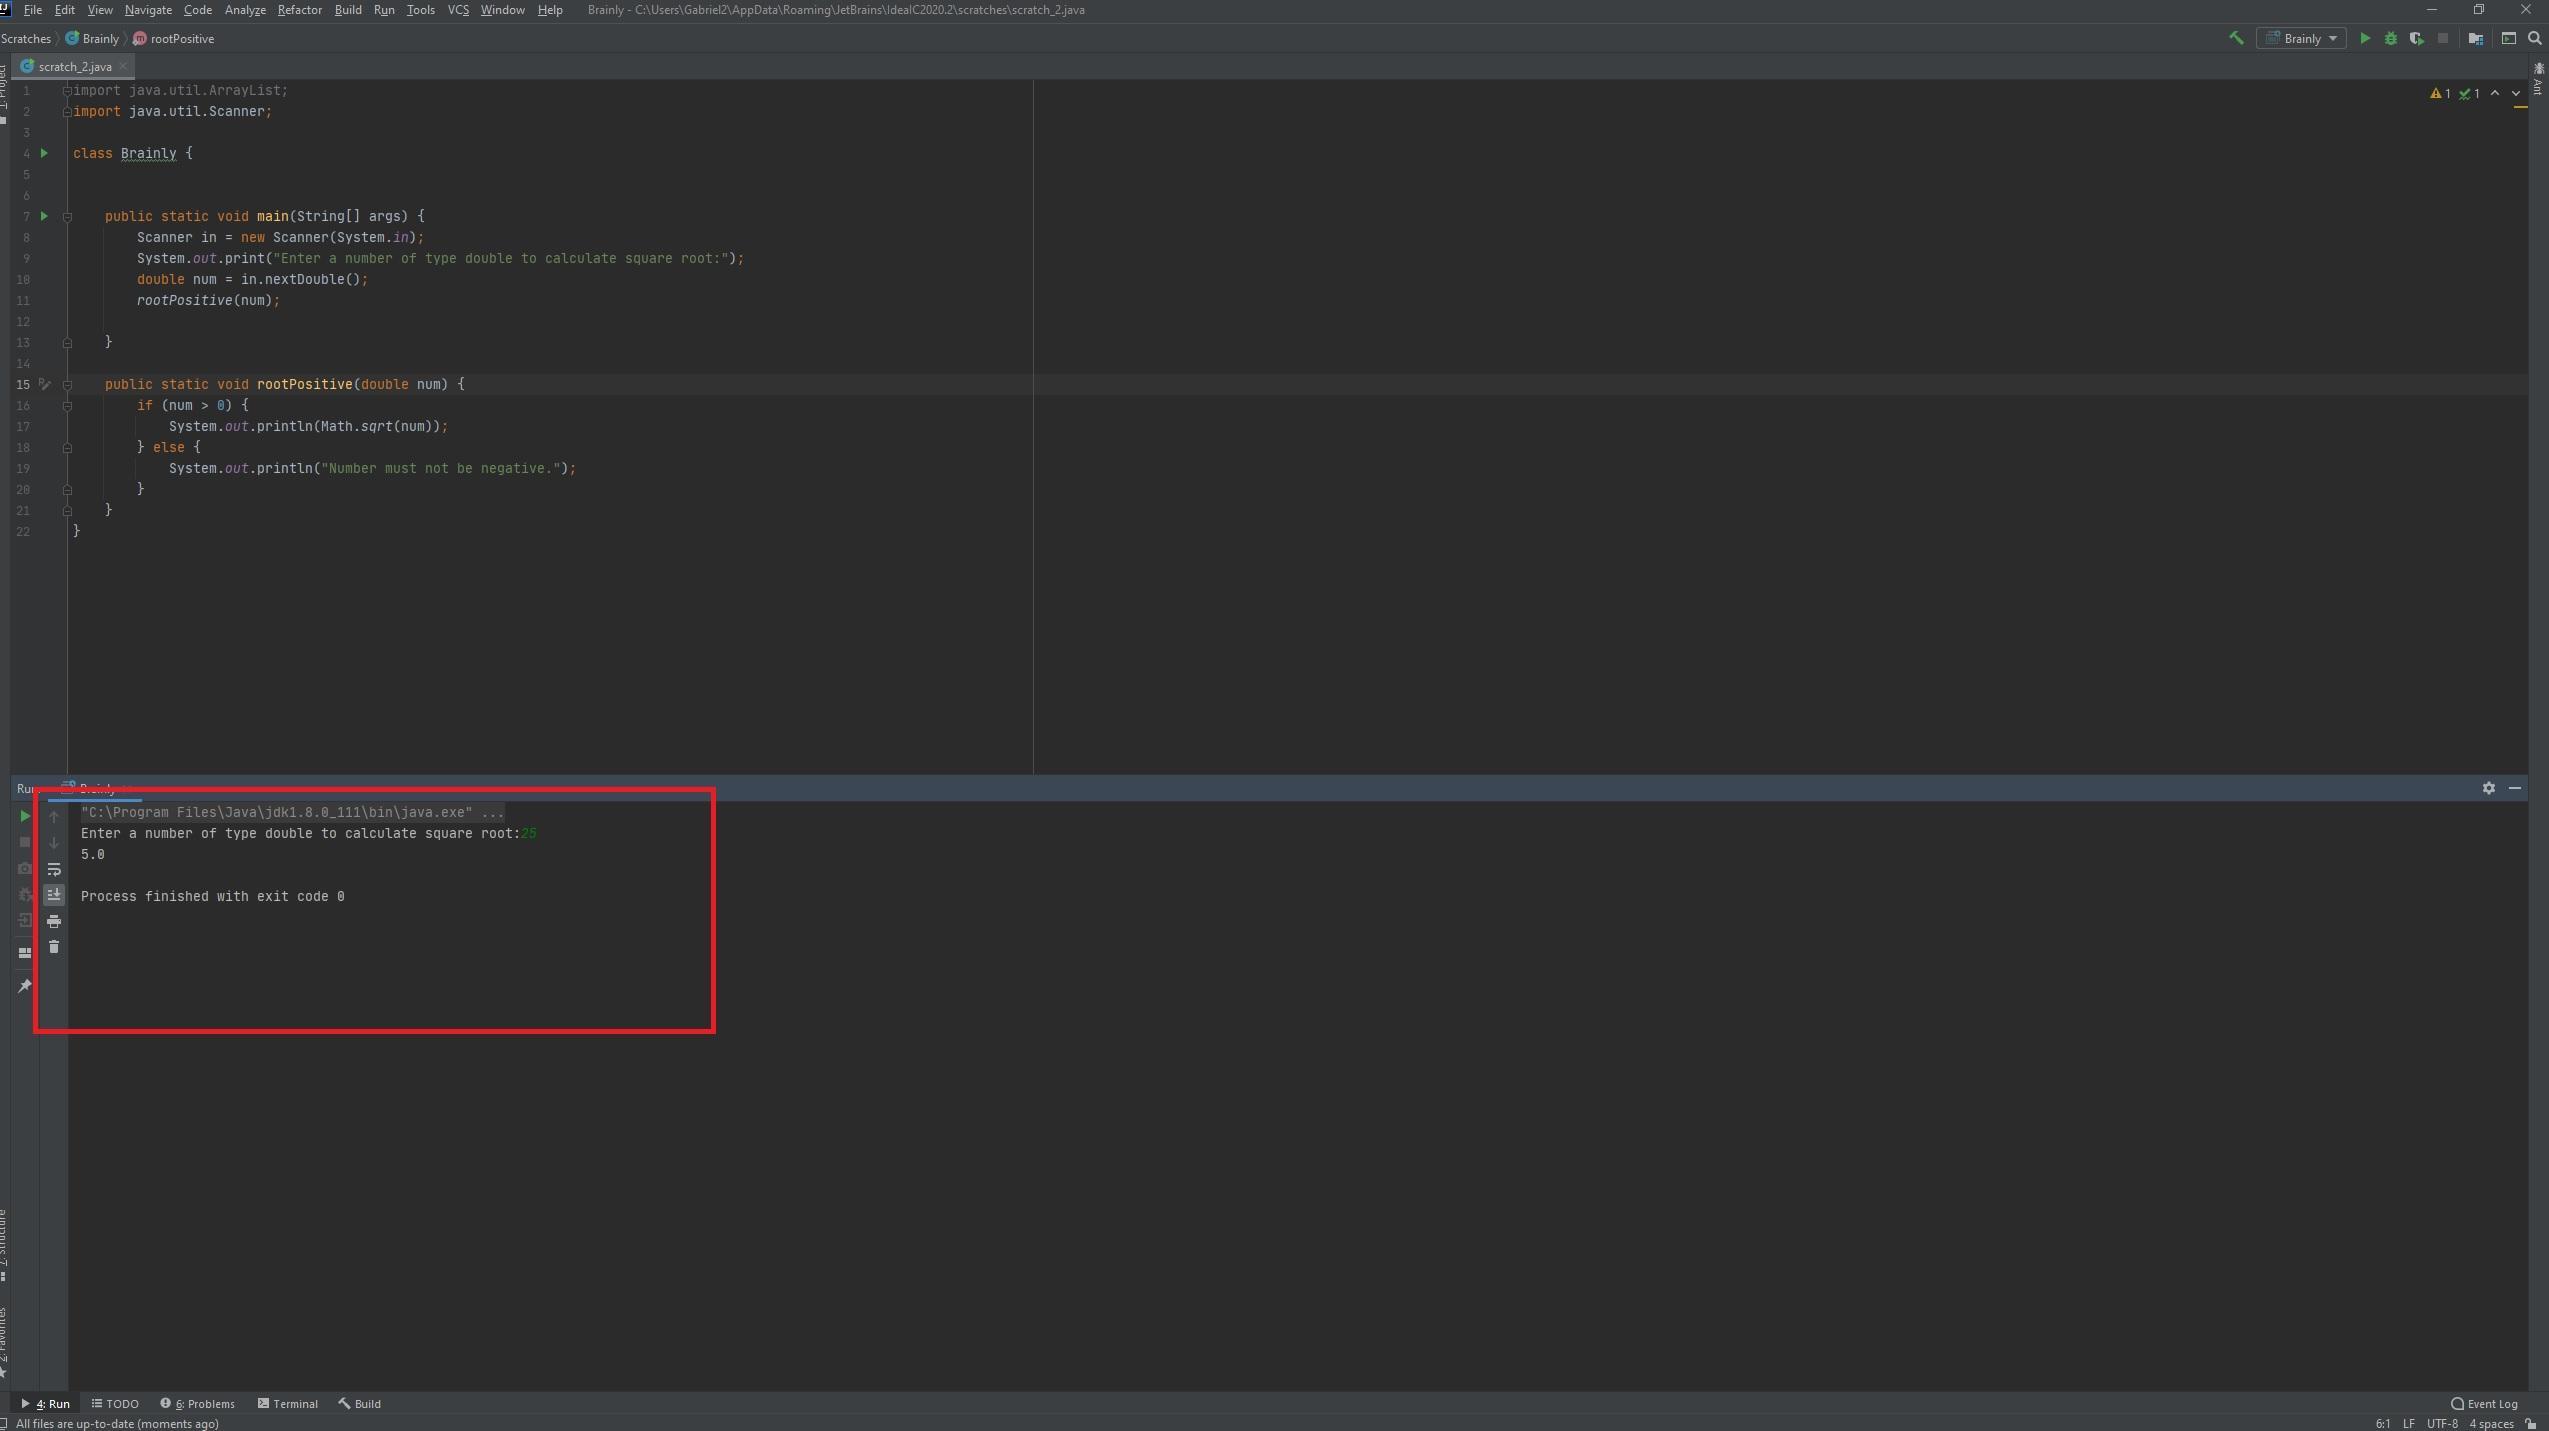Screen dimensions: 2549x1431
Task: Toggle scroll to end in console
Action: pyautogui.click(x=54, y=895)
